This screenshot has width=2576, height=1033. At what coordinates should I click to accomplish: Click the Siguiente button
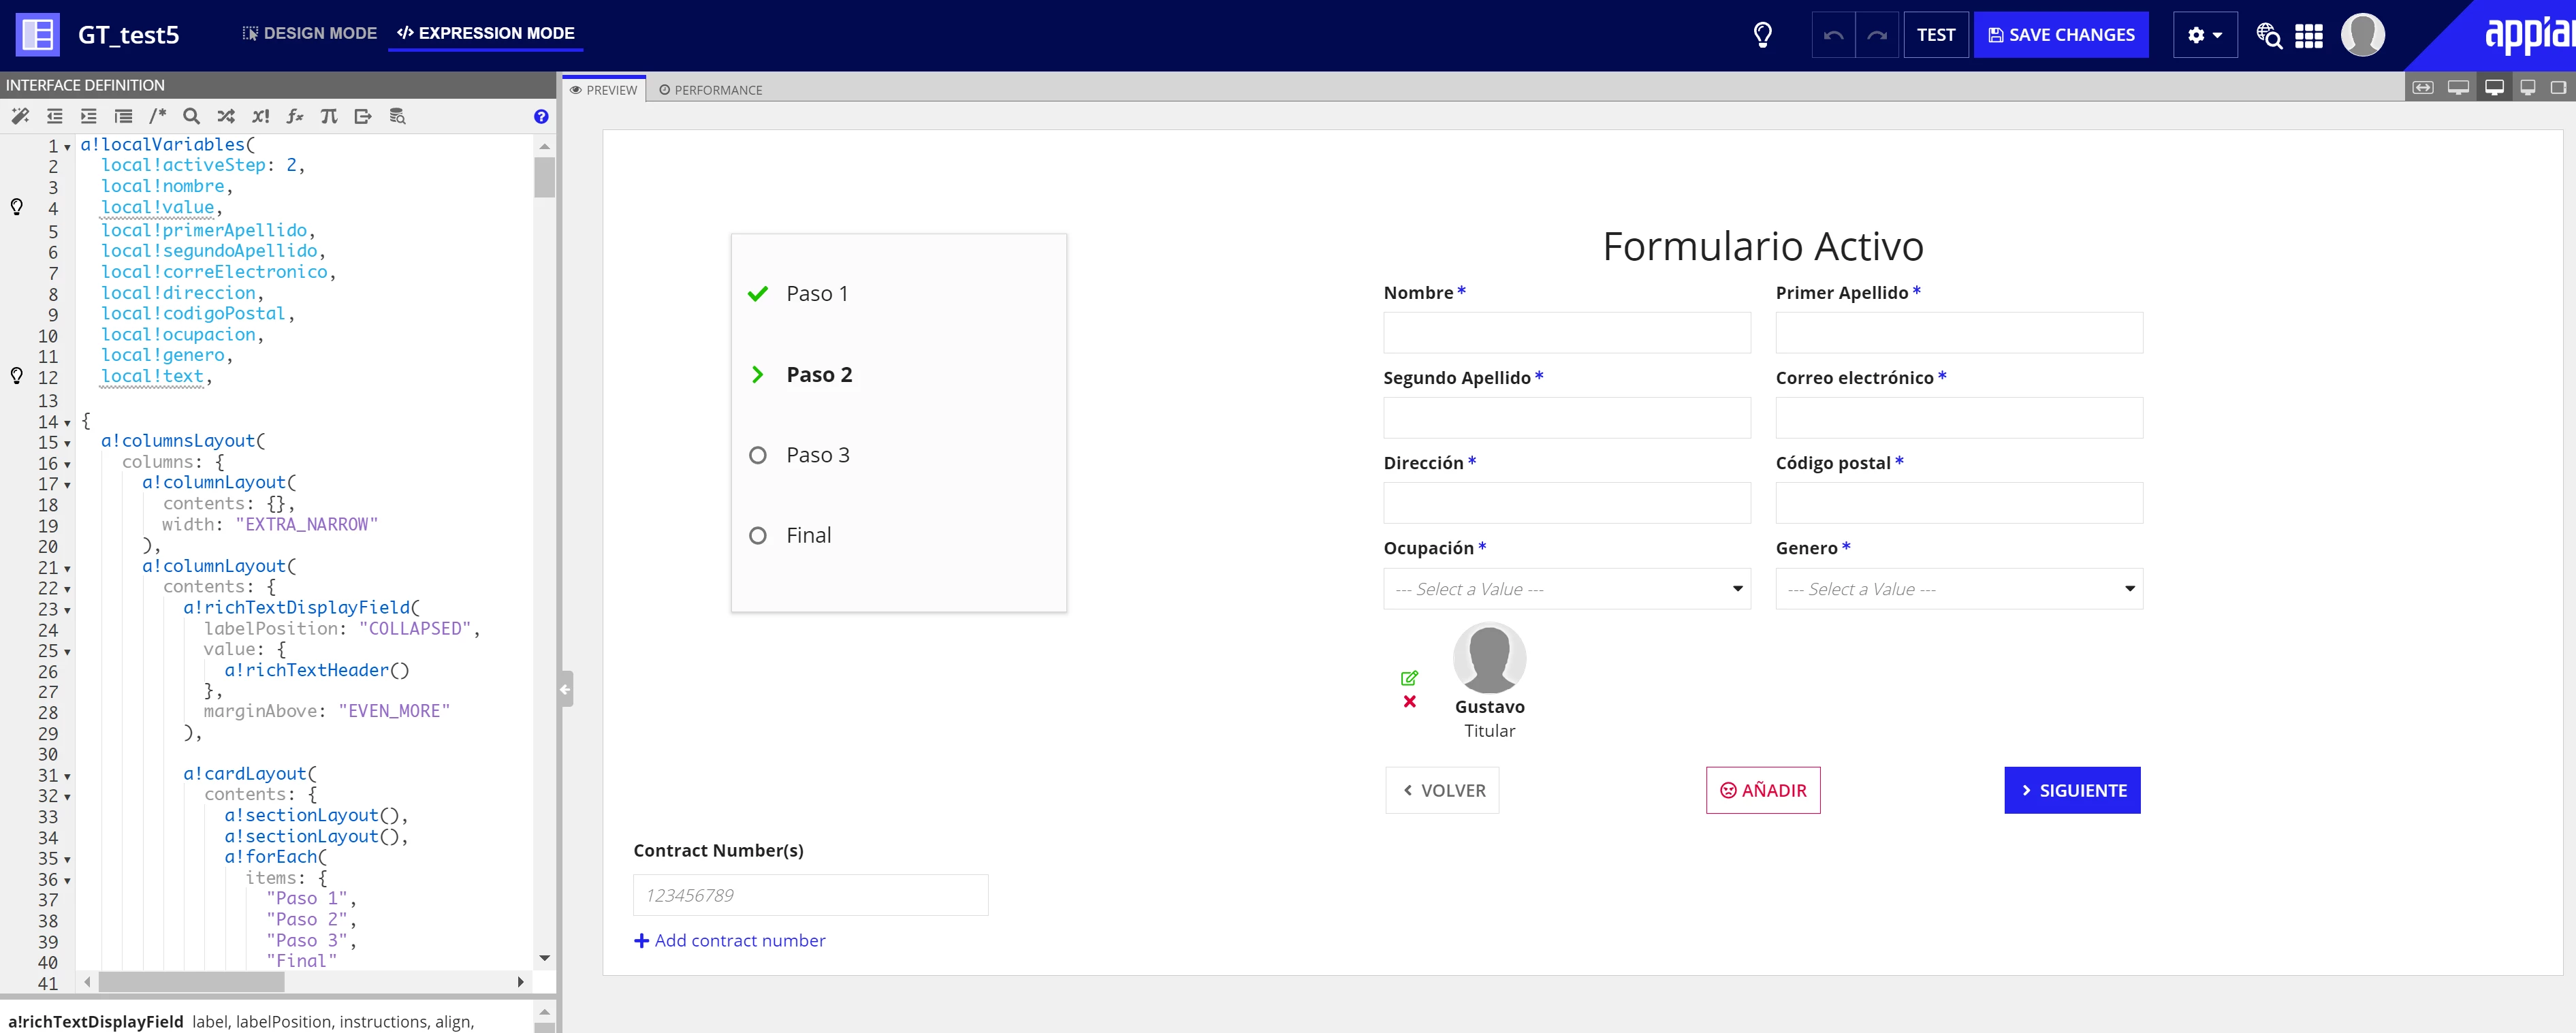tap(2072, 790)
